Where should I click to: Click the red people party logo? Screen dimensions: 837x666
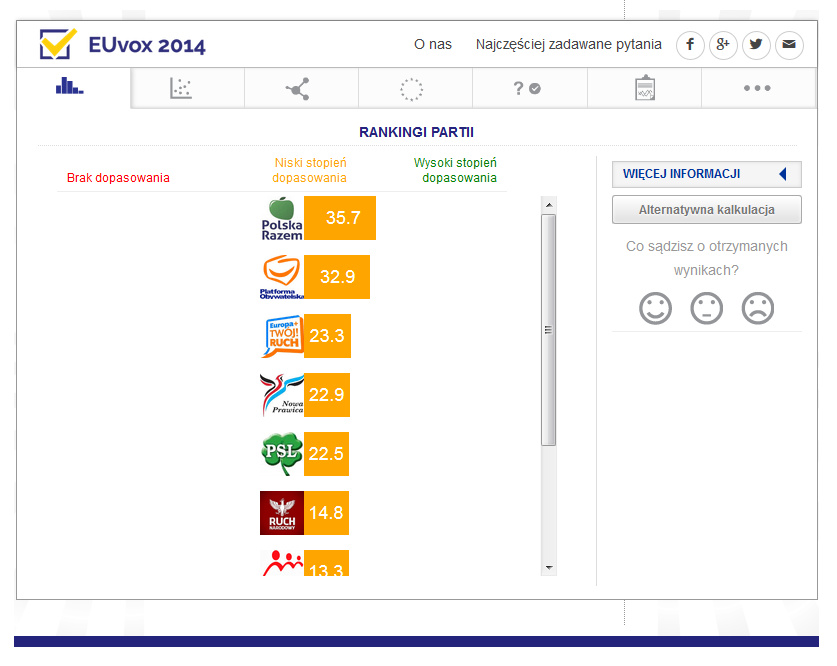[x=282, y=563]
